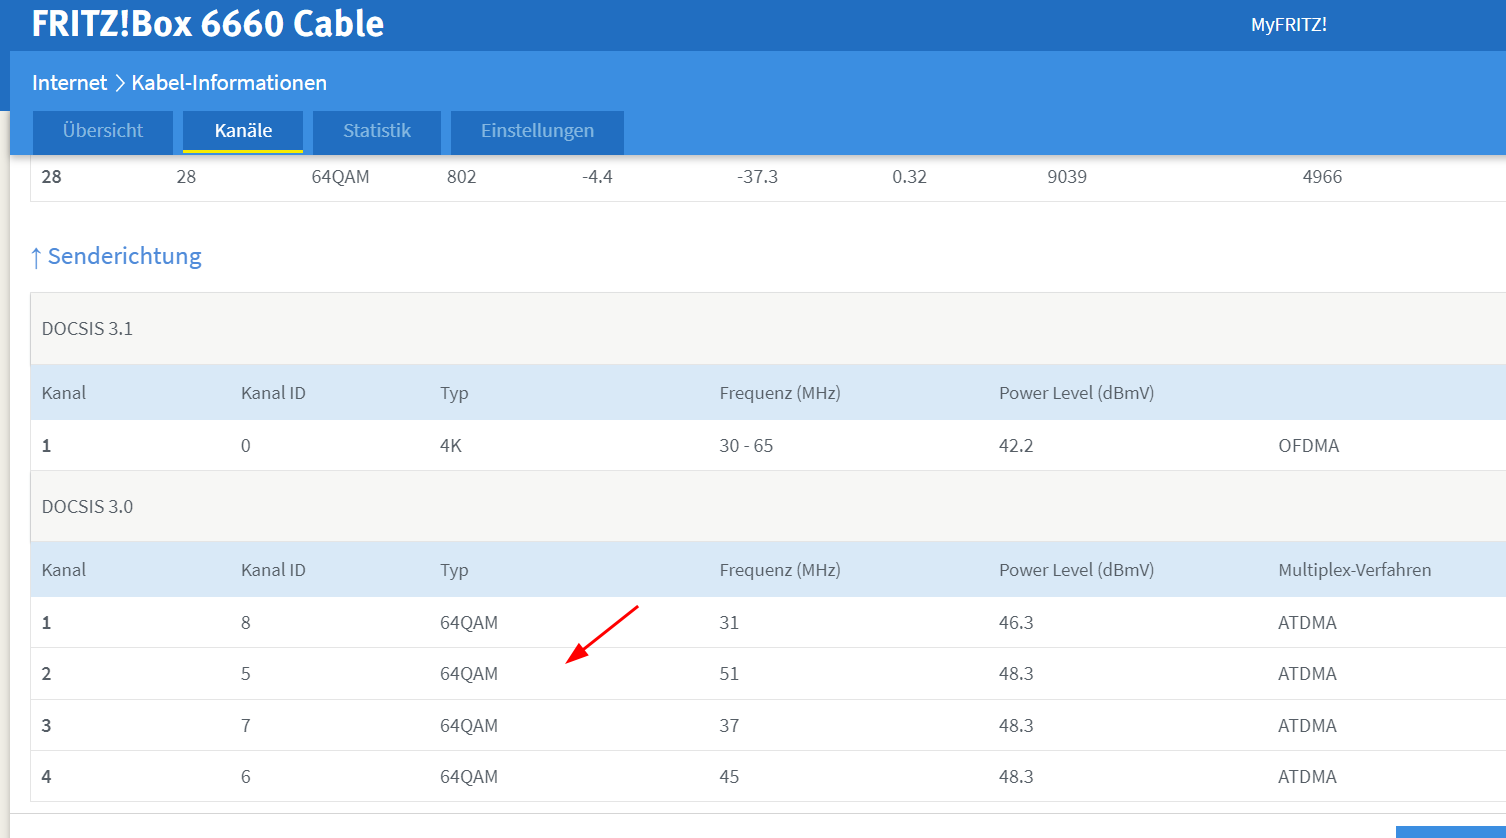Open the Übersicht tab
This screenshot has height=838, width=1506.
click(x=103, y=131)
